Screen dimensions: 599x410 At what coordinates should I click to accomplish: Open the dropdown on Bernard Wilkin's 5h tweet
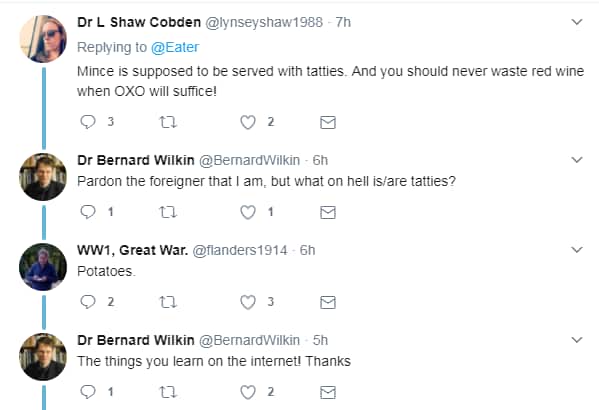[x=577, y=339]
